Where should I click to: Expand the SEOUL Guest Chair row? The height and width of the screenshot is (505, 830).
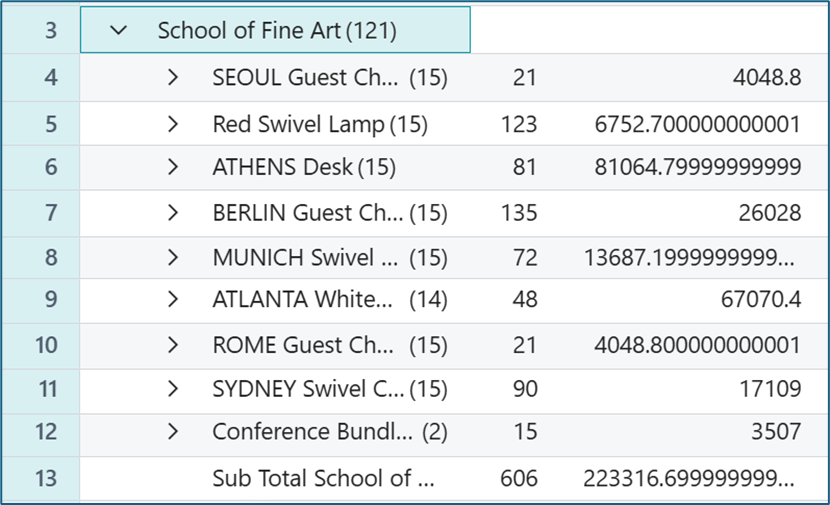tap(173, 78)
